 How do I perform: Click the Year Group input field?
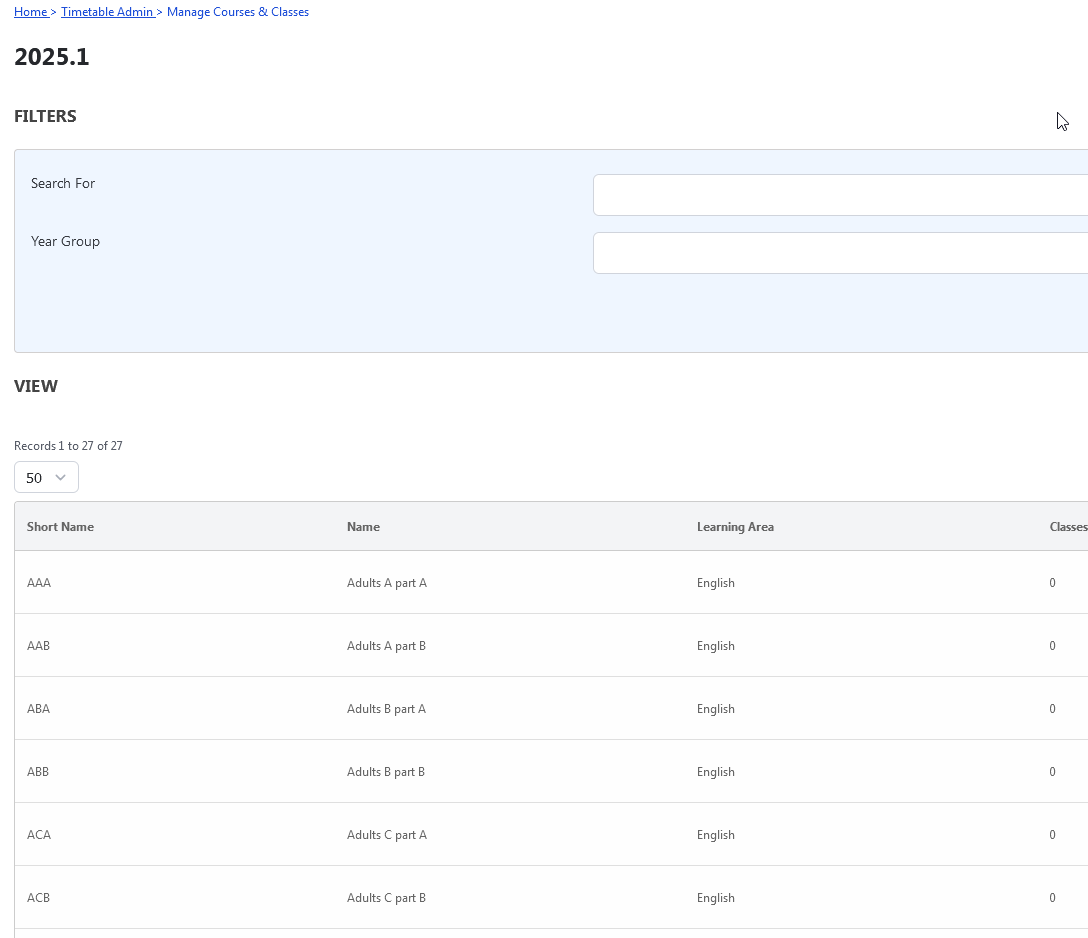coord(840,253)
